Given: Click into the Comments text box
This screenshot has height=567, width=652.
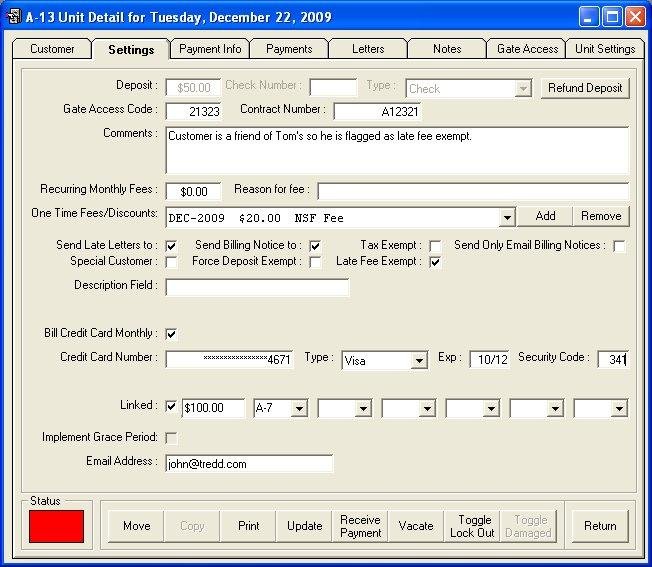Looking at the screenshot, I should 397,150.
